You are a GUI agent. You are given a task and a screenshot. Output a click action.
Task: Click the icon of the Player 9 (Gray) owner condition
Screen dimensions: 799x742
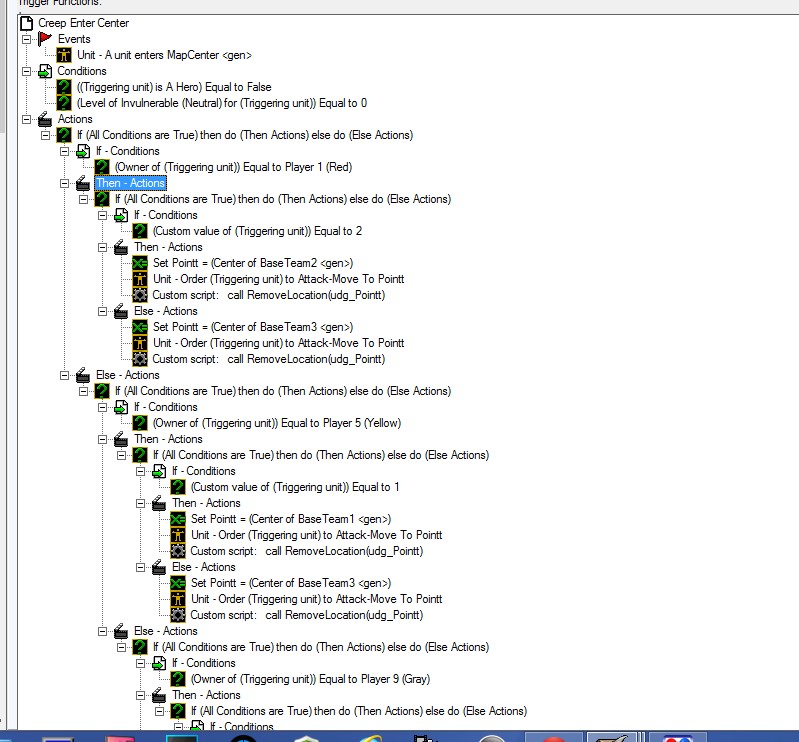click(x=178, y=679)
